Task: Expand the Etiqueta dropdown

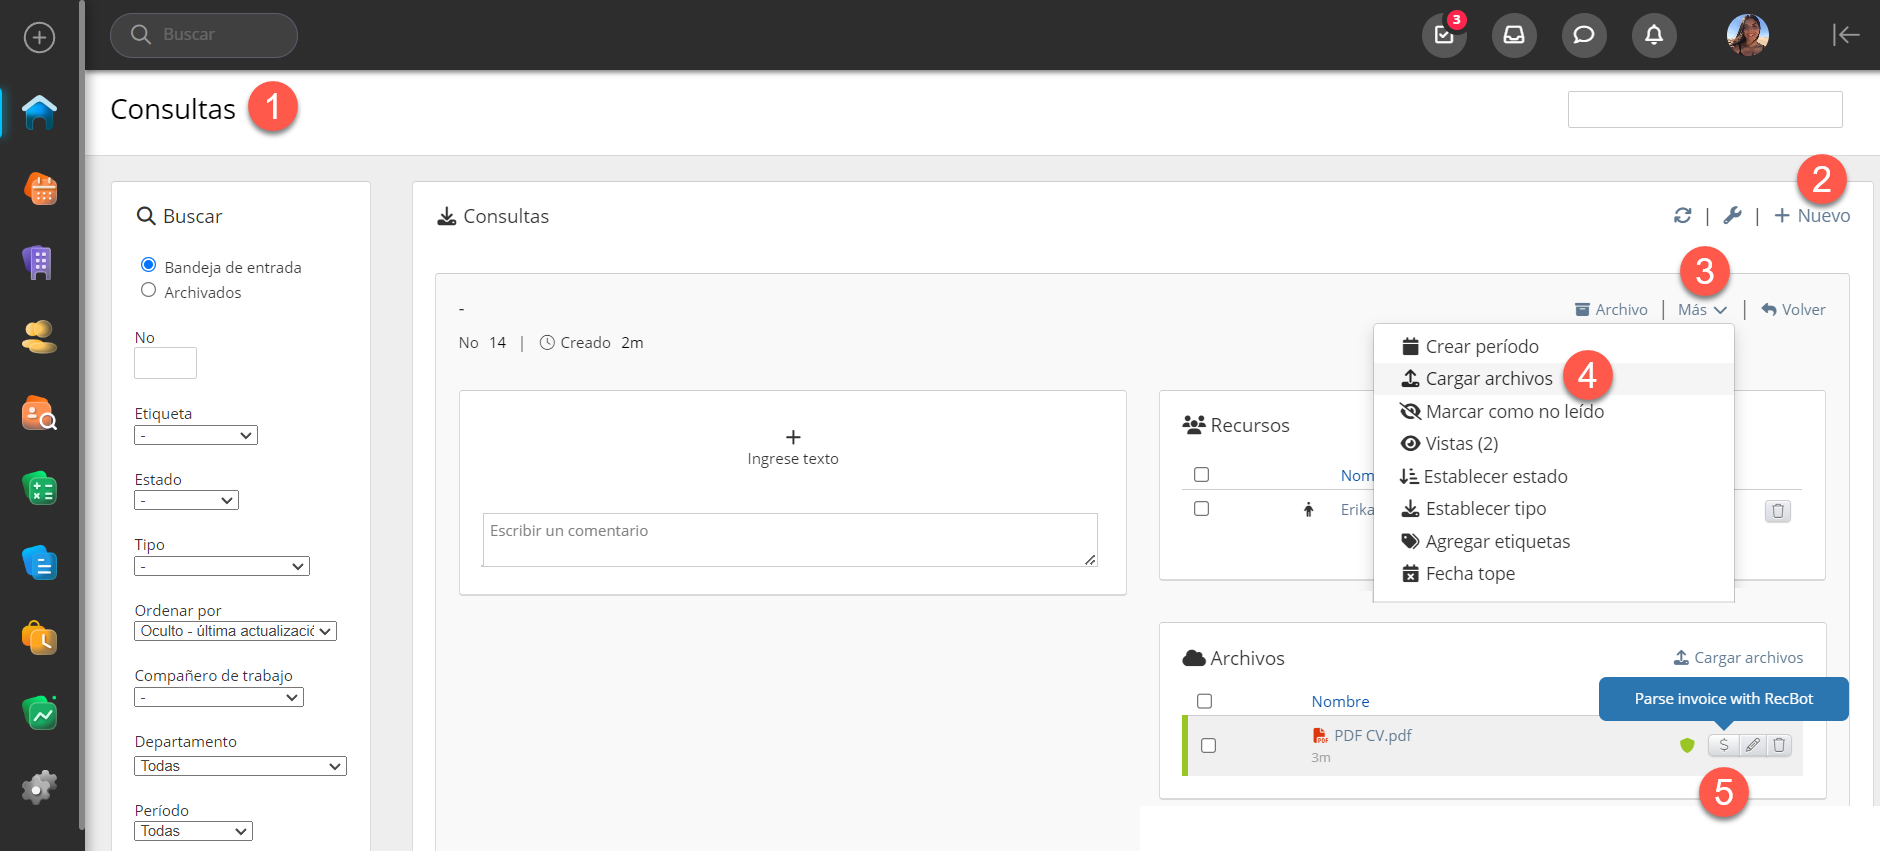Action: pyautogui.click(x=196, y=436)
